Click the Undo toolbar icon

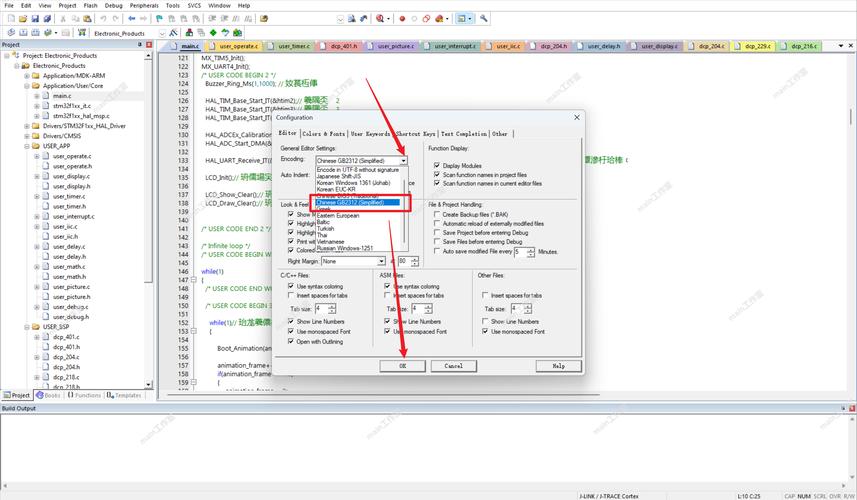(x=103, y=19)
